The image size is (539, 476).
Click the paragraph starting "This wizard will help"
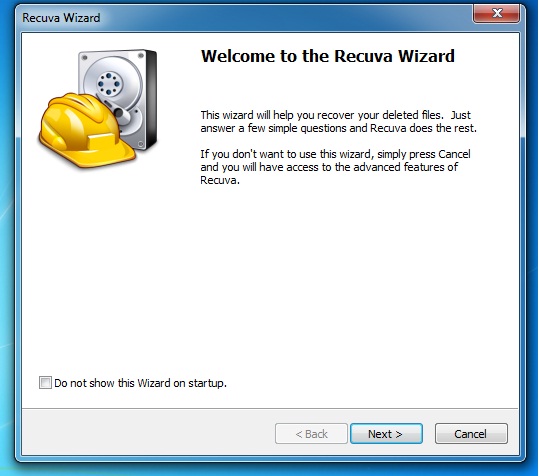[339, 121]
